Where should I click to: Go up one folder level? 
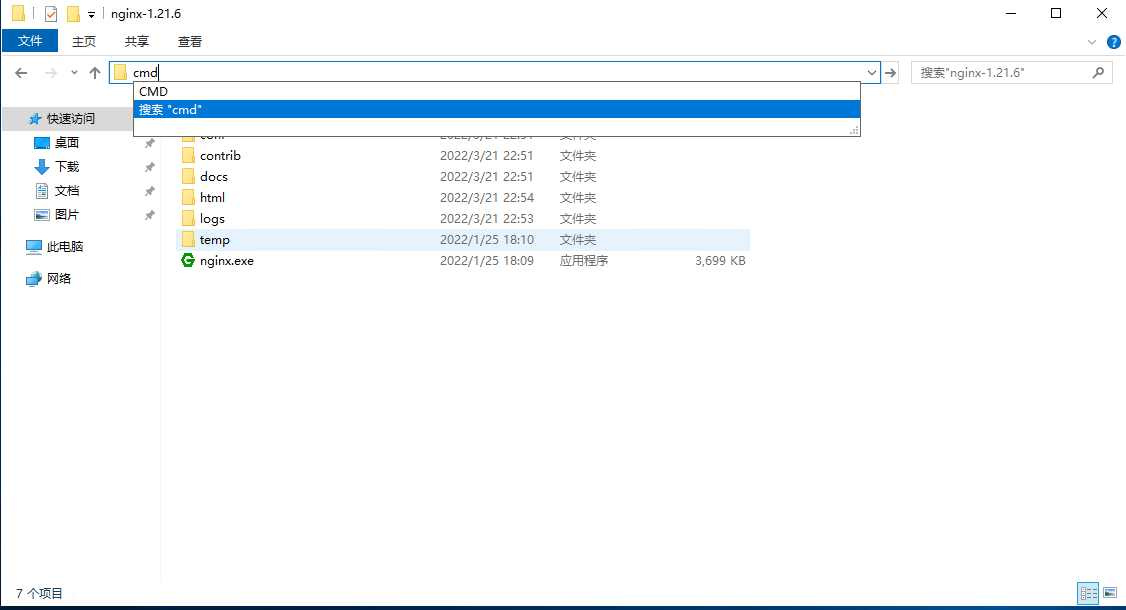[x=95, y=73]
